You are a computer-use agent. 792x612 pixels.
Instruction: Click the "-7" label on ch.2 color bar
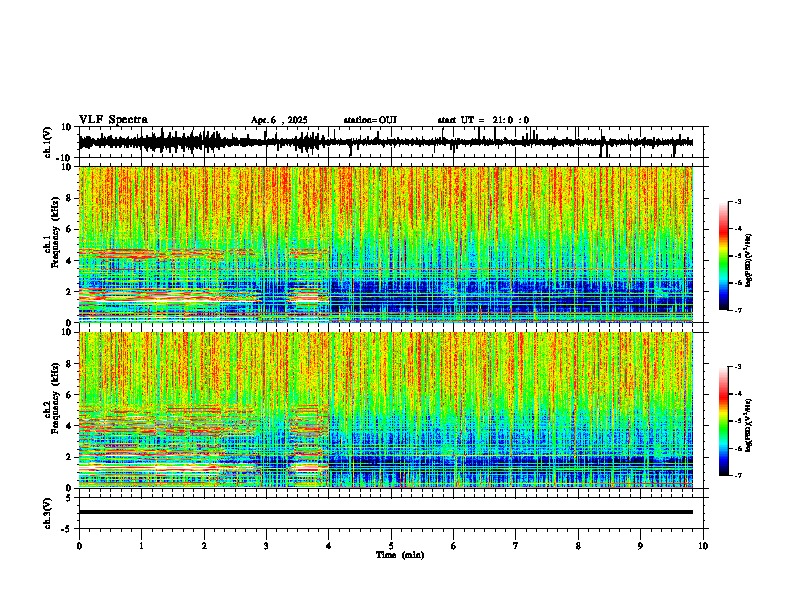738,475
